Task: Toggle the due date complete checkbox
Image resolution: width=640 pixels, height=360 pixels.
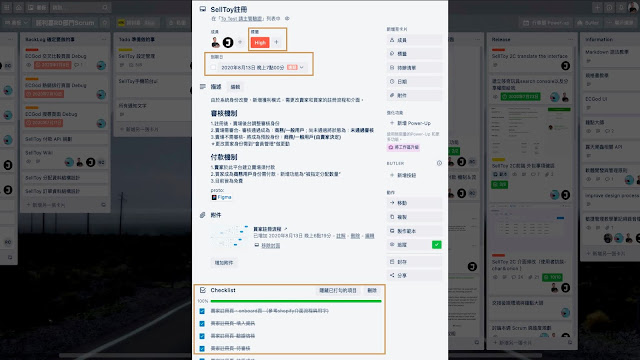Action: (213, 67)
